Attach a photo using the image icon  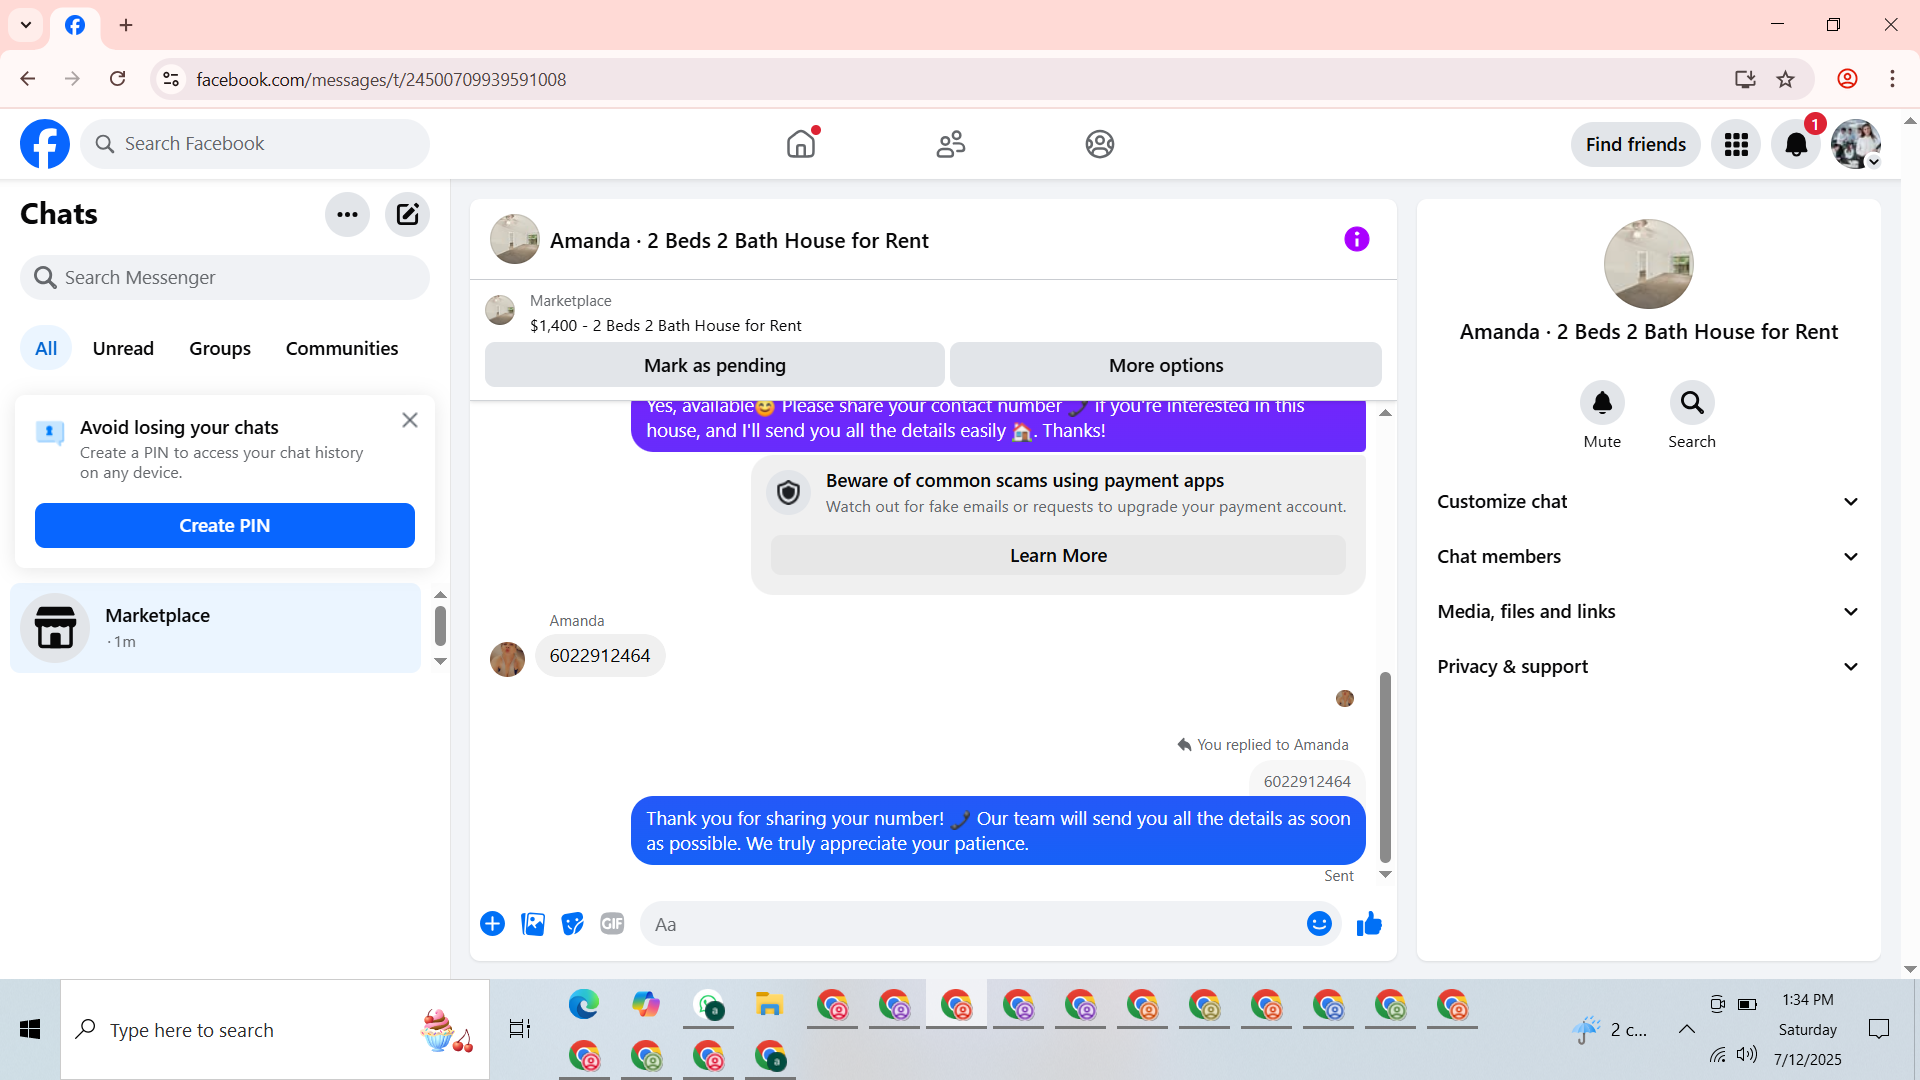coord(533,924)
